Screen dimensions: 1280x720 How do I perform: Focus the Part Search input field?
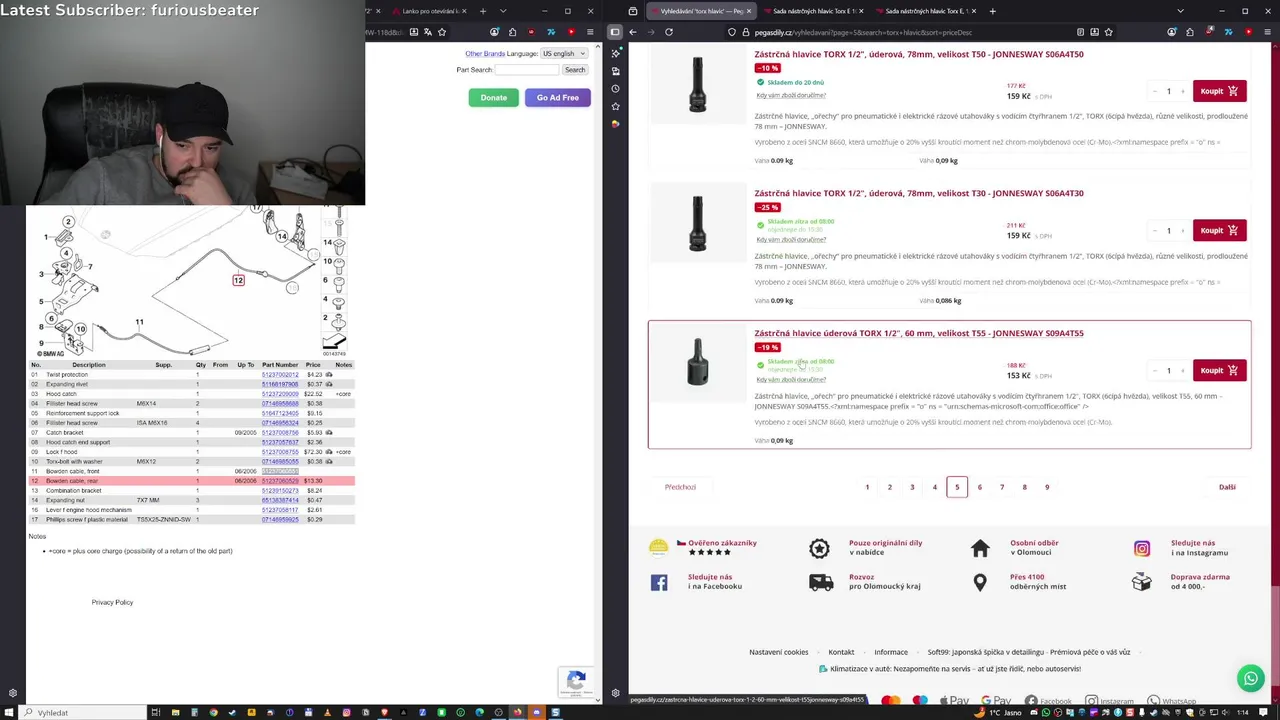[527, 70]
